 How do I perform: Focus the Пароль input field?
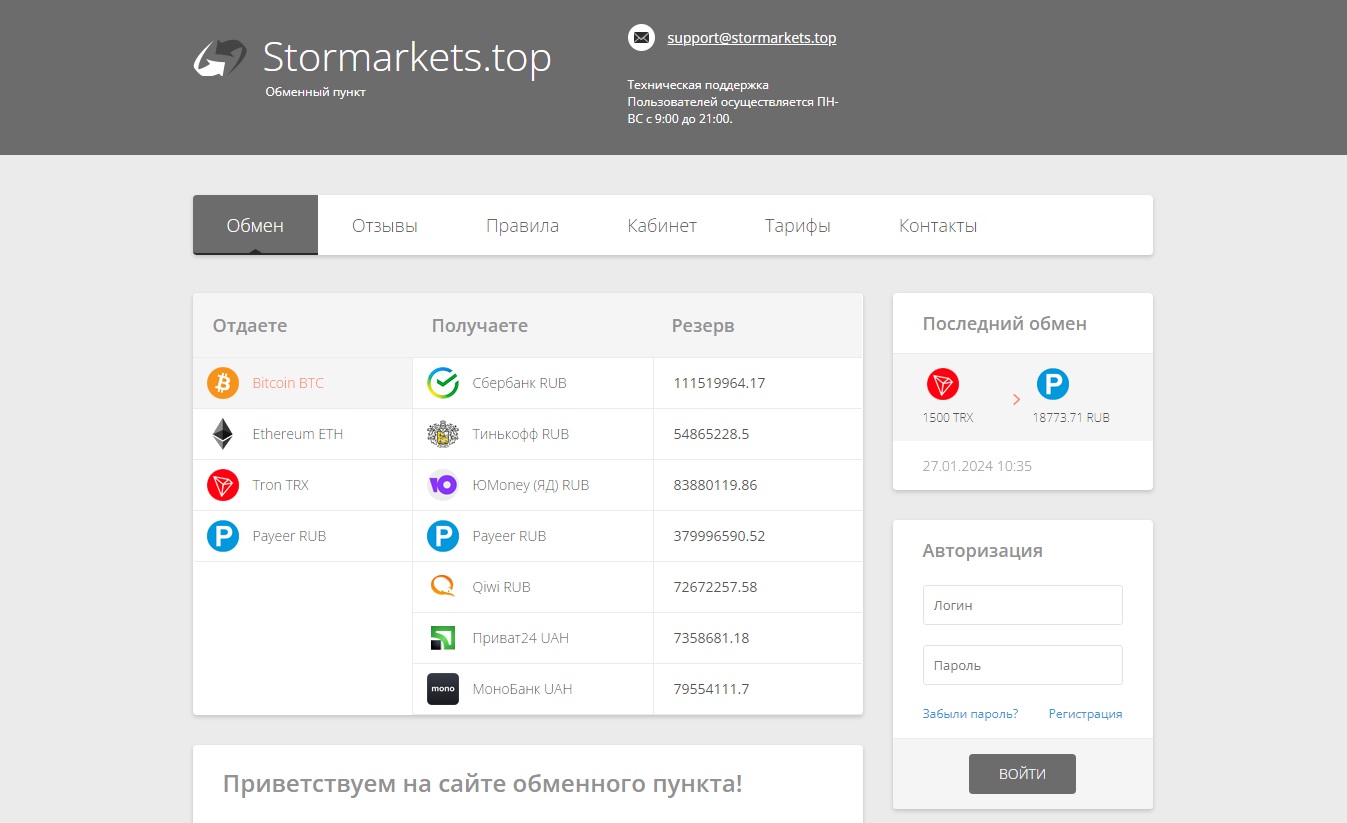click(1022, 665)
